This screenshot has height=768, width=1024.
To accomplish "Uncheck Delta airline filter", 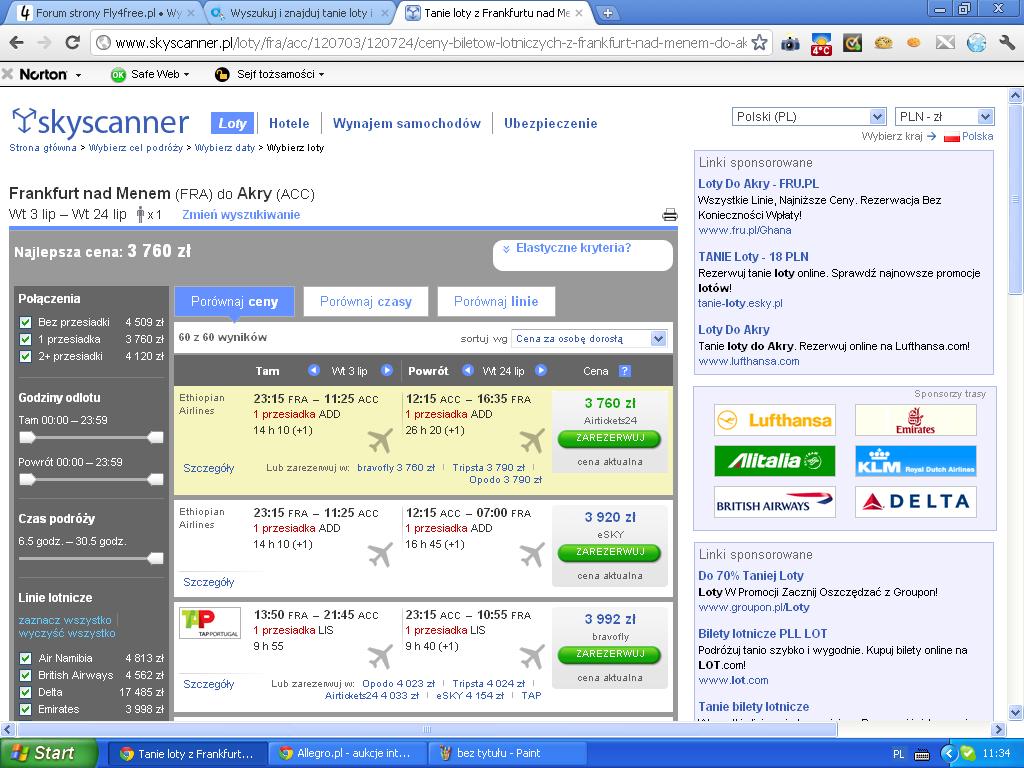I will tap(25, 692).
